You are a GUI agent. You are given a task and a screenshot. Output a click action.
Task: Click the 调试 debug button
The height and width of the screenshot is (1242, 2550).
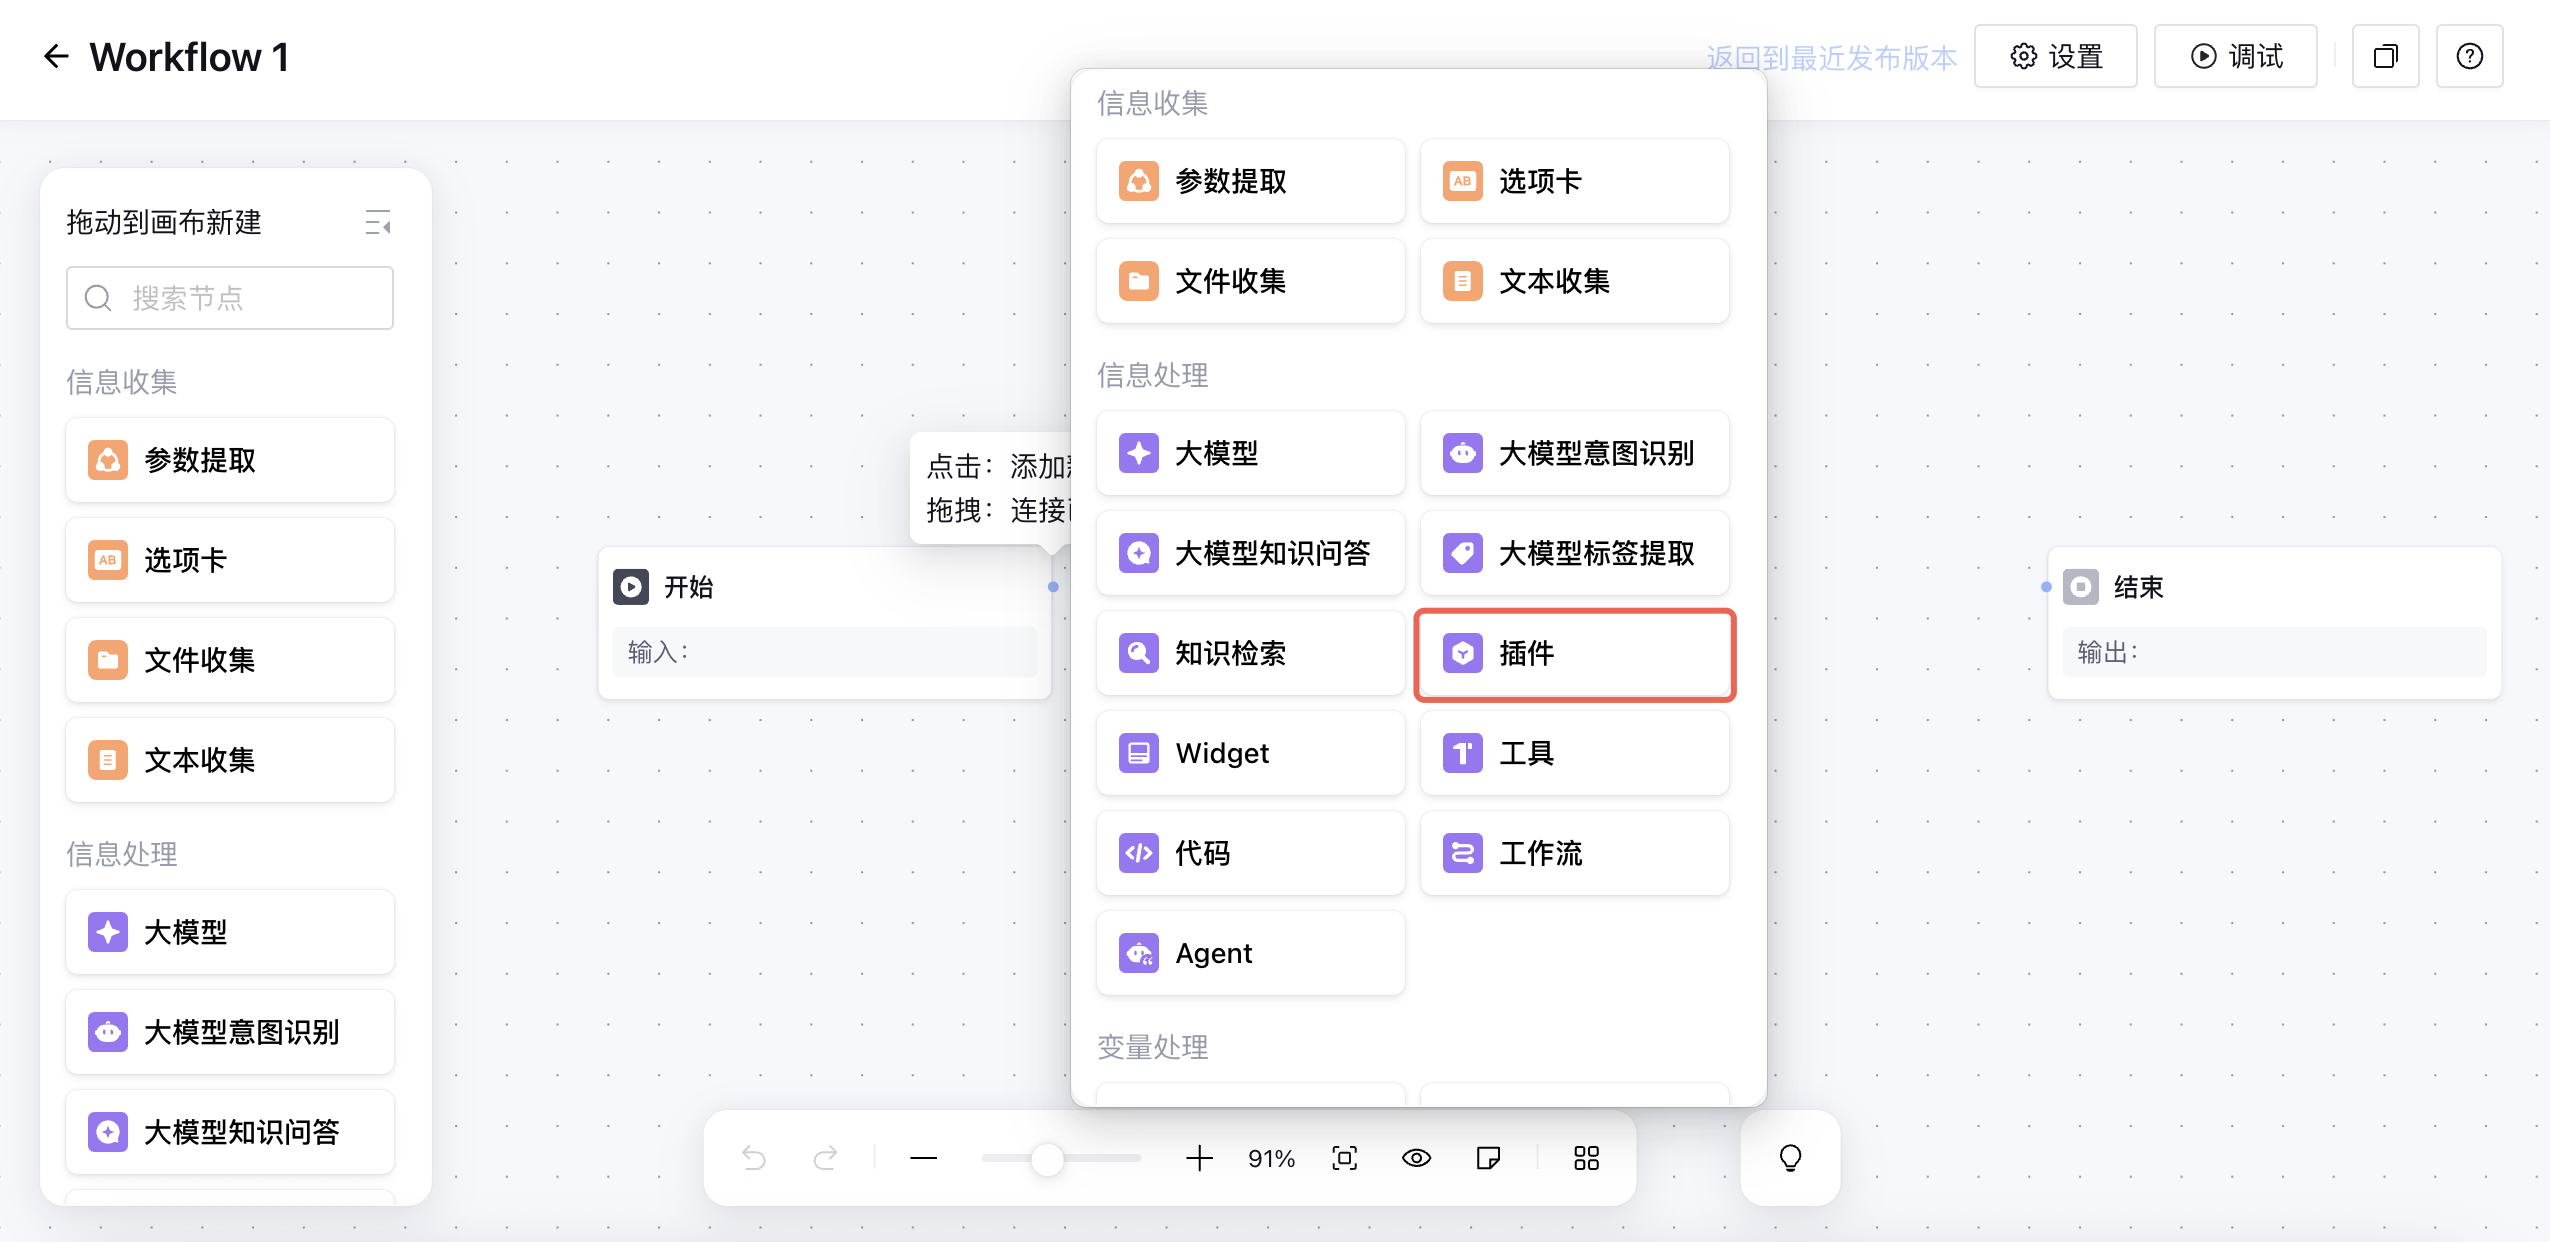[2235, 57]
